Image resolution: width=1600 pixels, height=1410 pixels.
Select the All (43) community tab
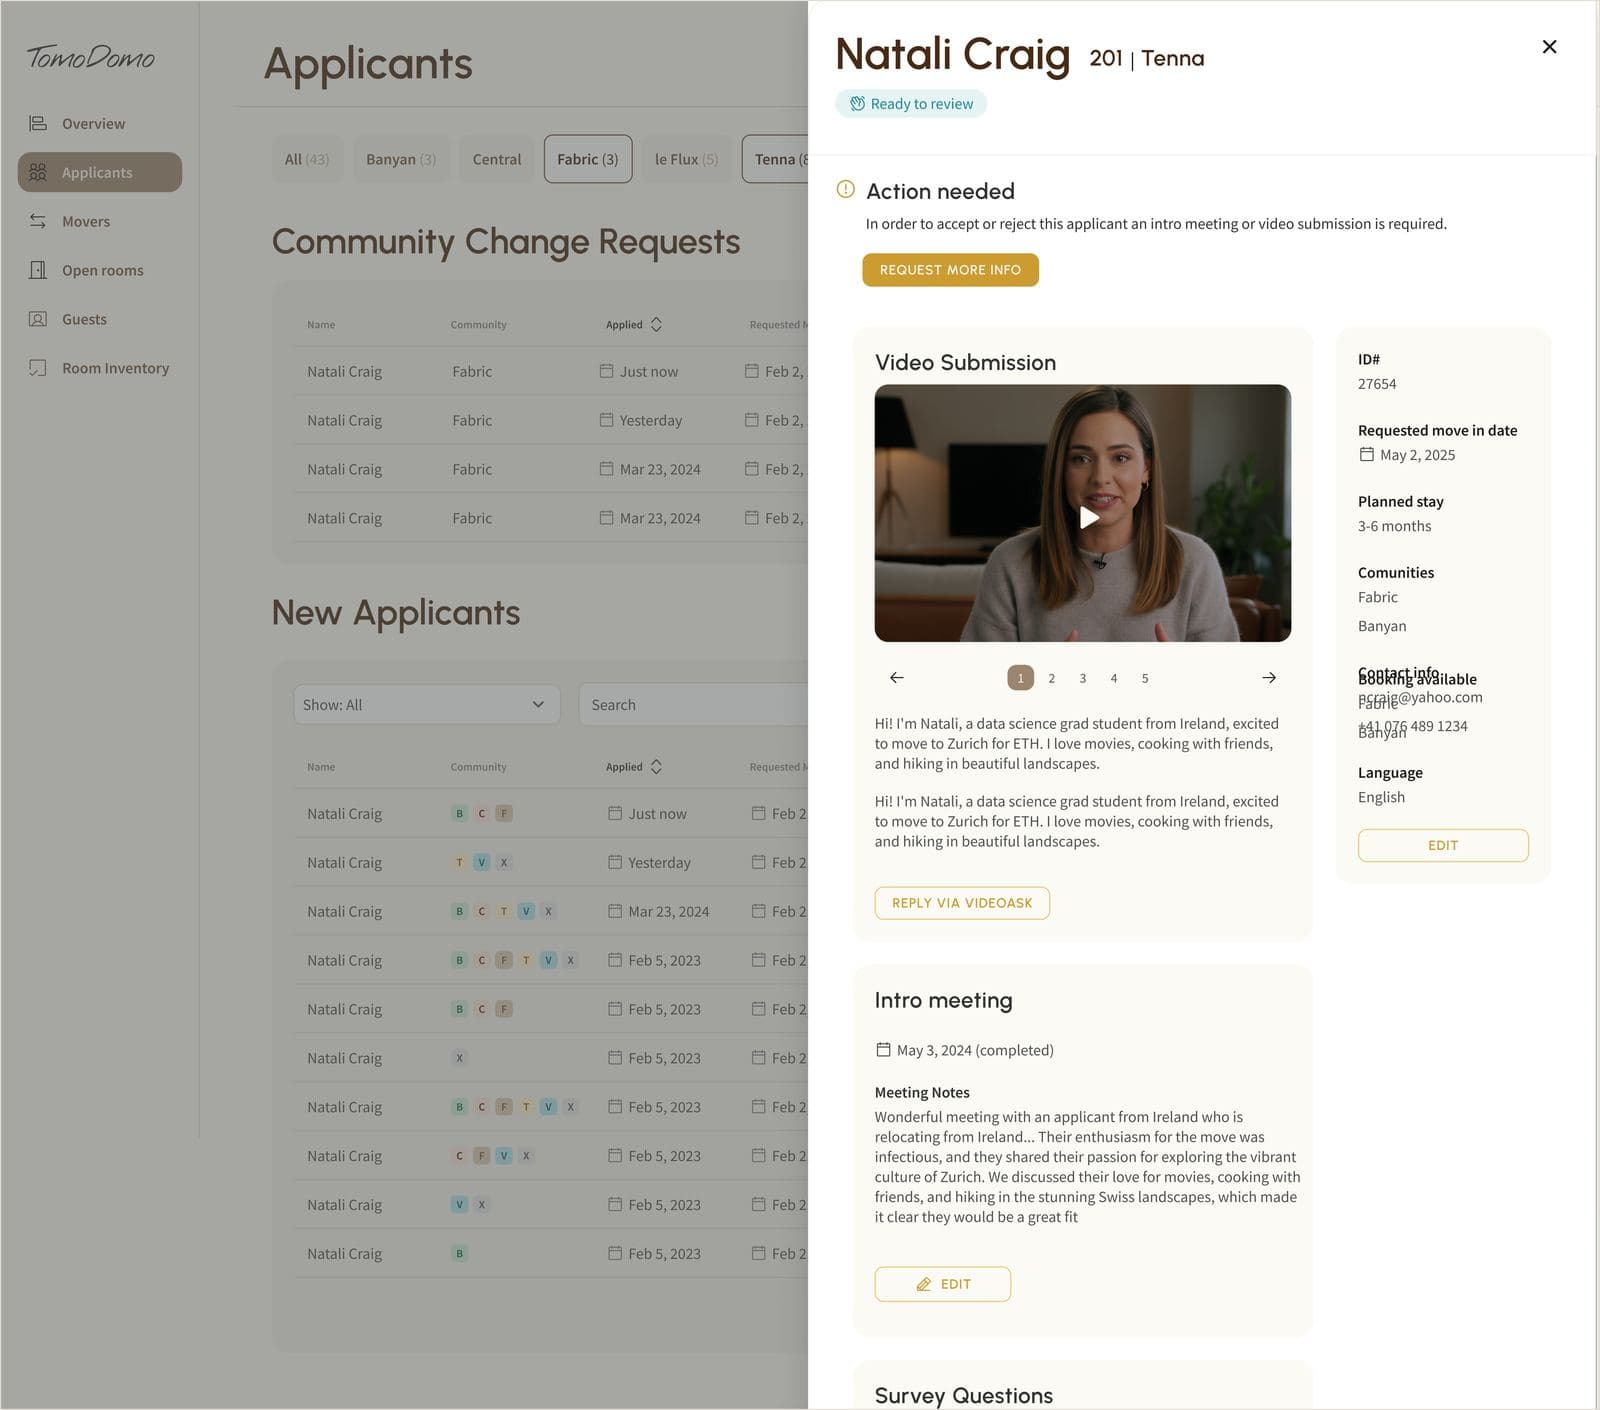point(307,159)
